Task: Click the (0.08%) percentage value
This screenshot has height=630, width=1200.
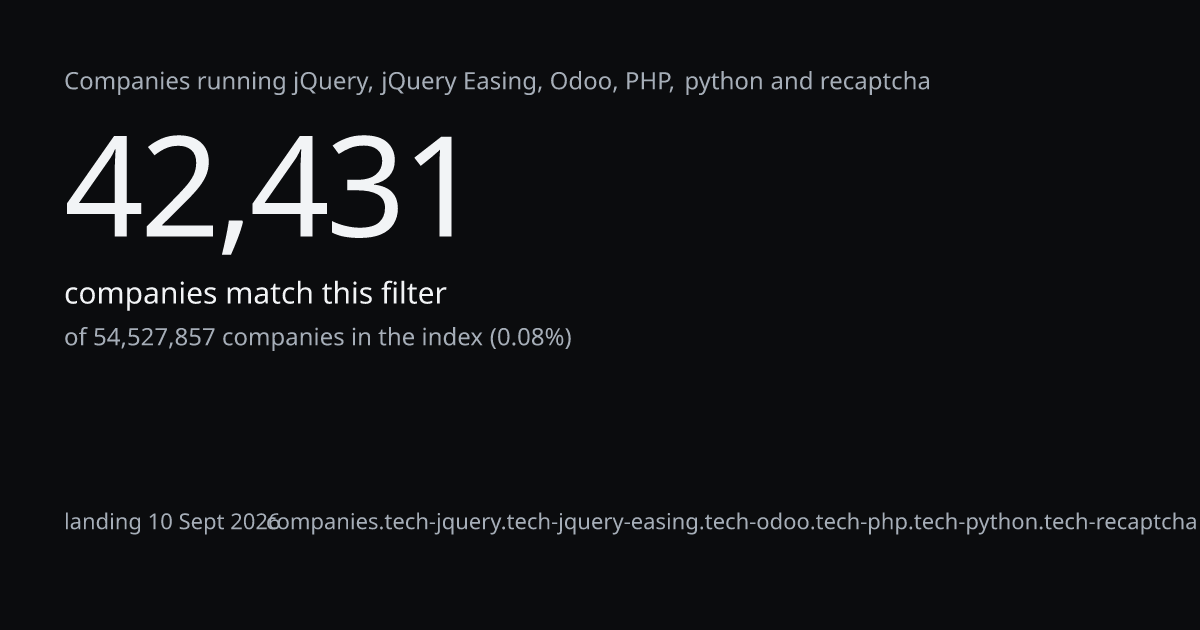Action: 530,338
